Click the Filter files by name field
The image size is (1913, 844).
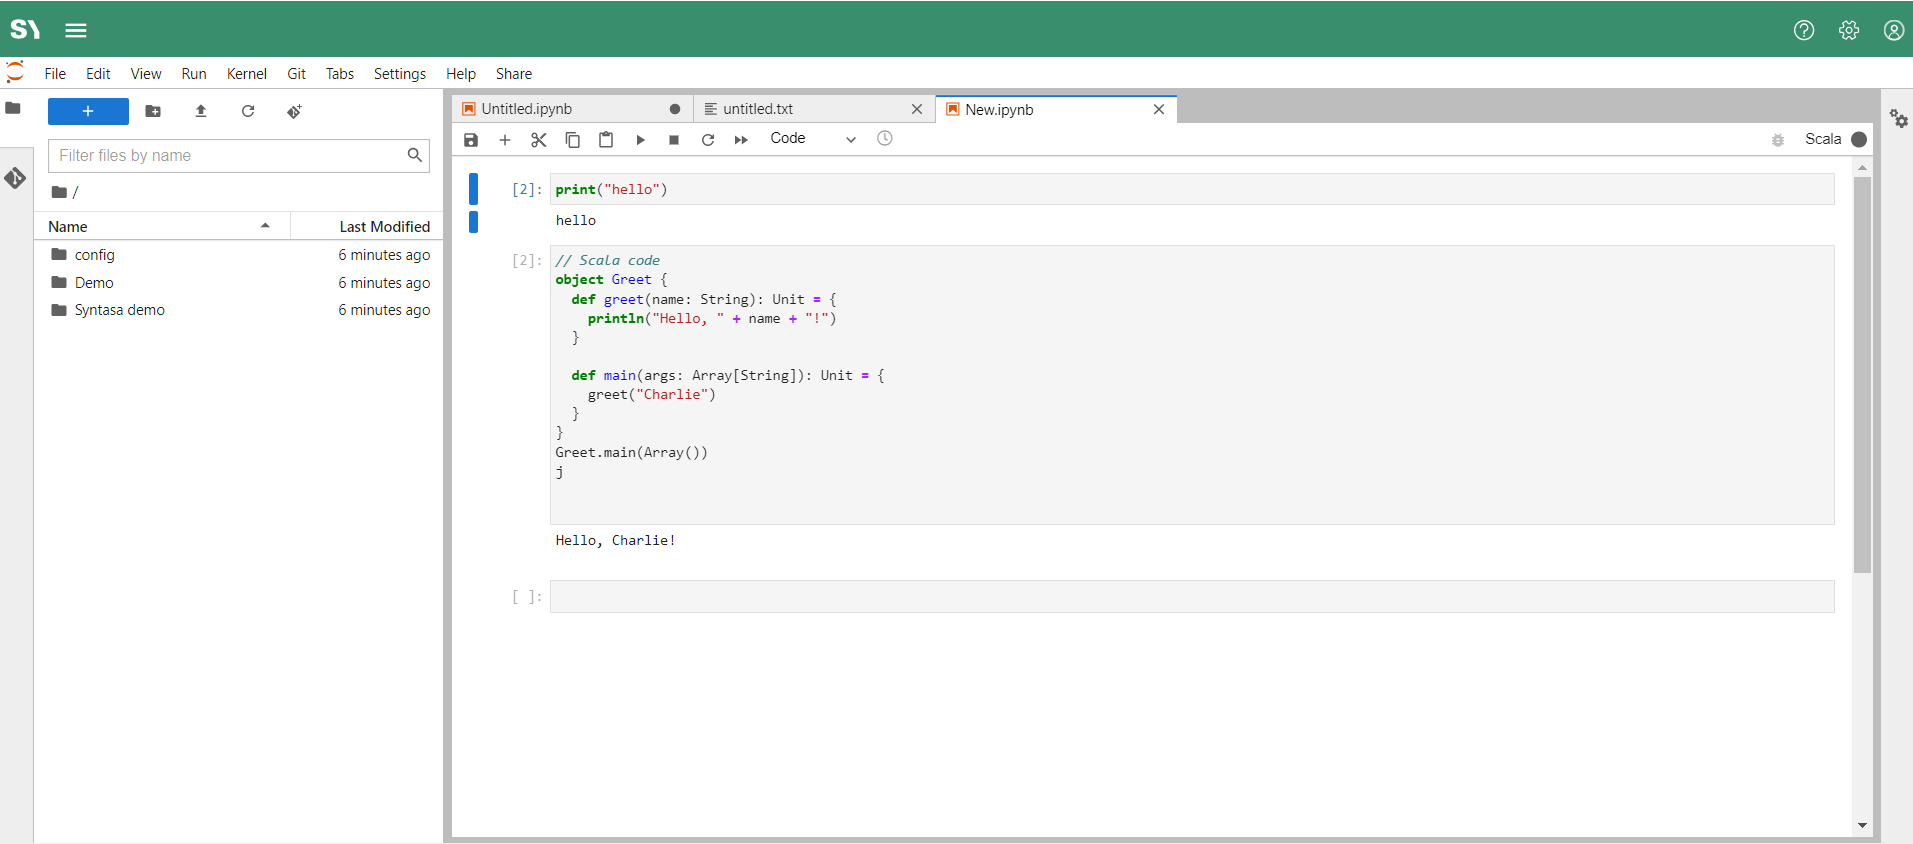(228, 156)
